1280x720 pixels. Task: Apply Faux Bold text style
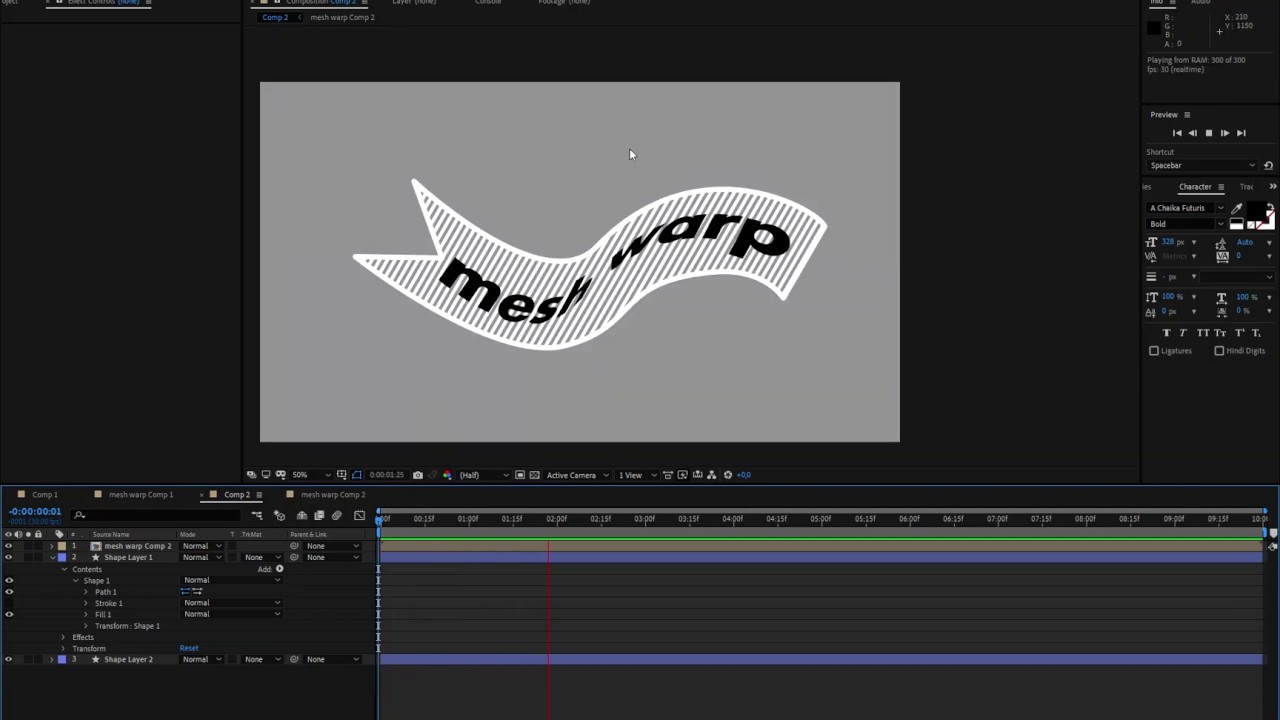click(x=1166, y=333)
